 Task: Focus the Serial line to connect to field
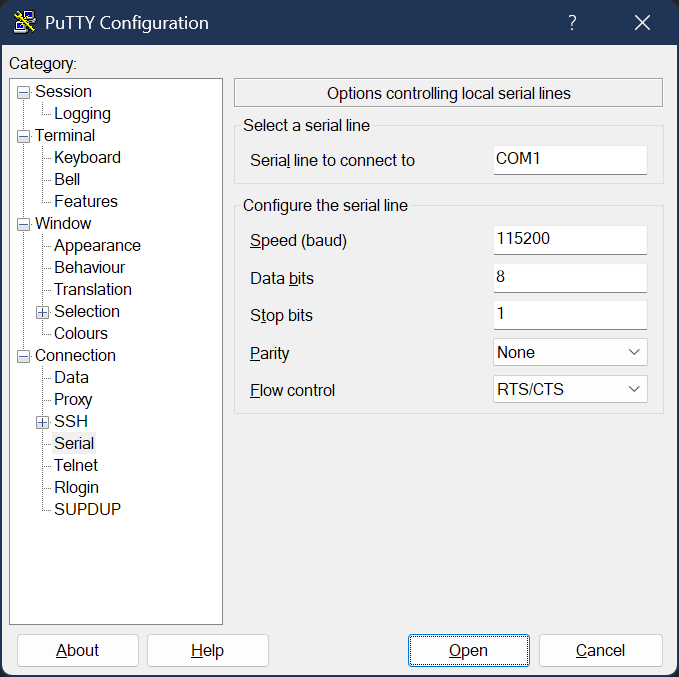[570, 159]
